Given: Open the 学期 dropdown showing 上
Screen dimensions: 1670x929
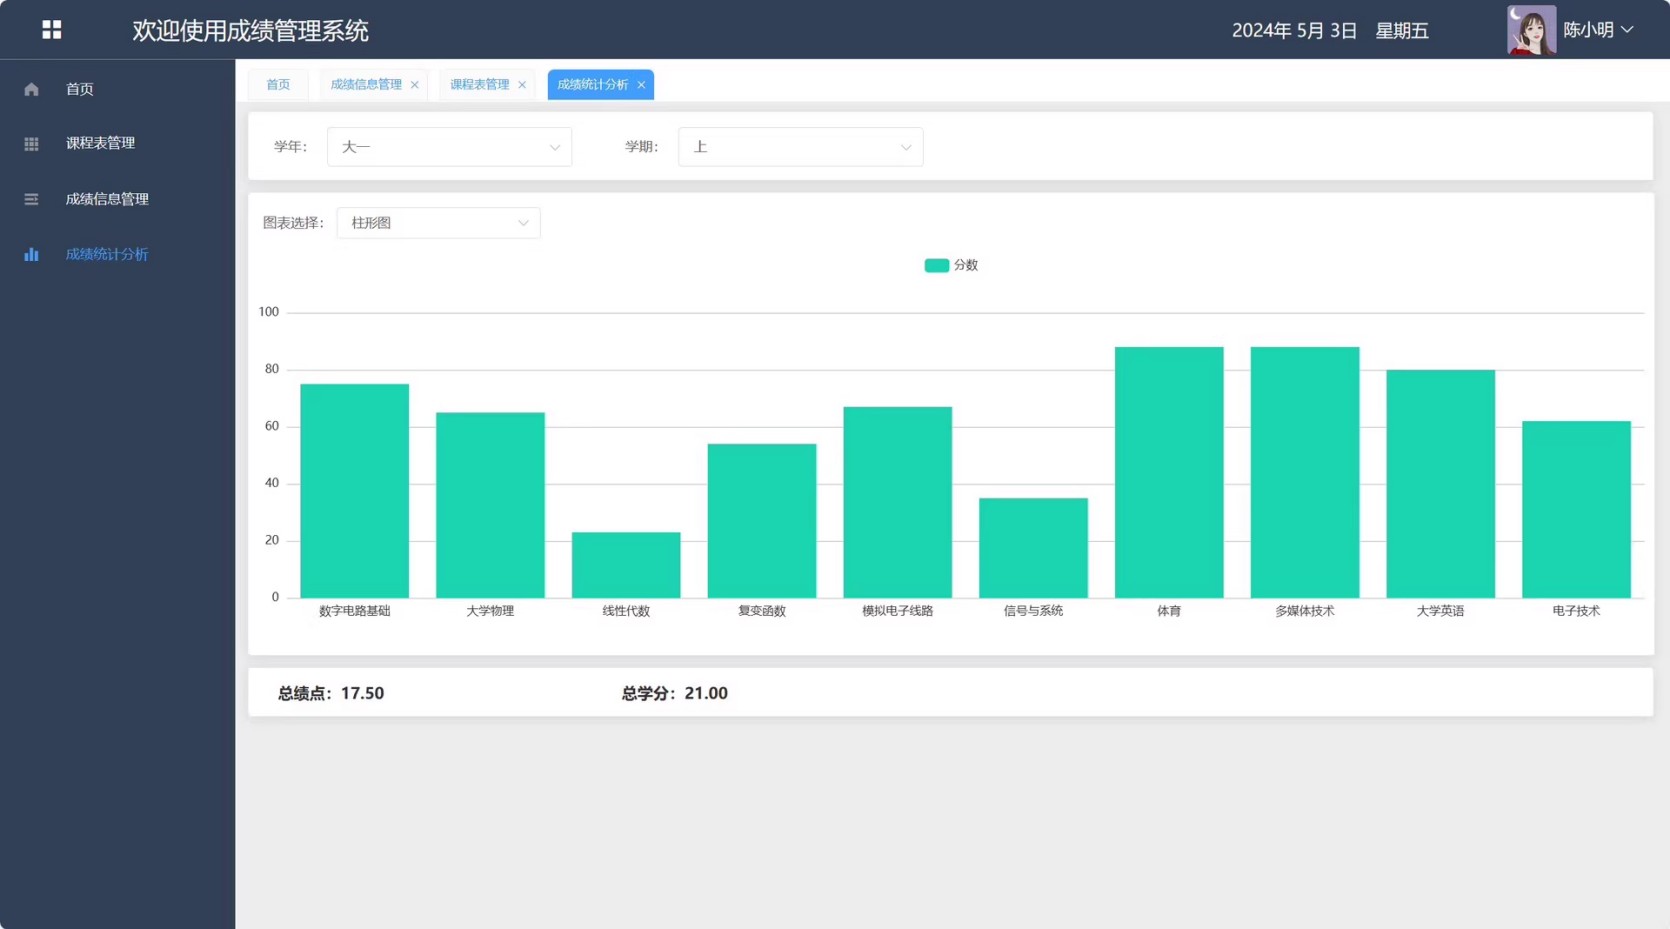Looking at the screenshot, I should (x=800, y=147).
